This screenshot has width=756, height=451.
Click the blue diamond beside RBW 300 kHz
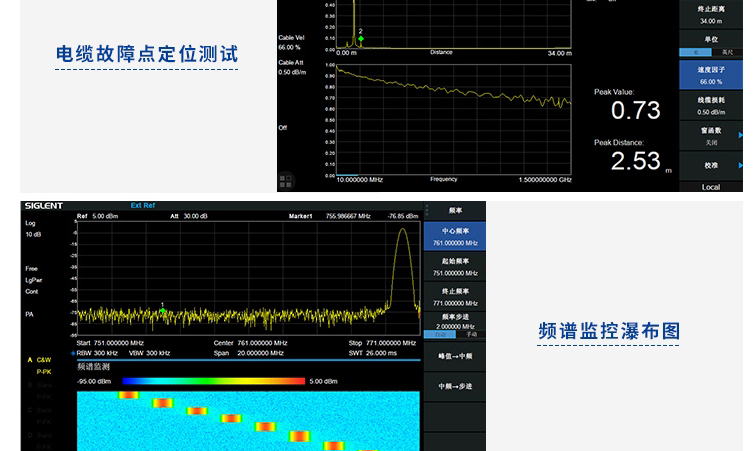click(73, 353)
